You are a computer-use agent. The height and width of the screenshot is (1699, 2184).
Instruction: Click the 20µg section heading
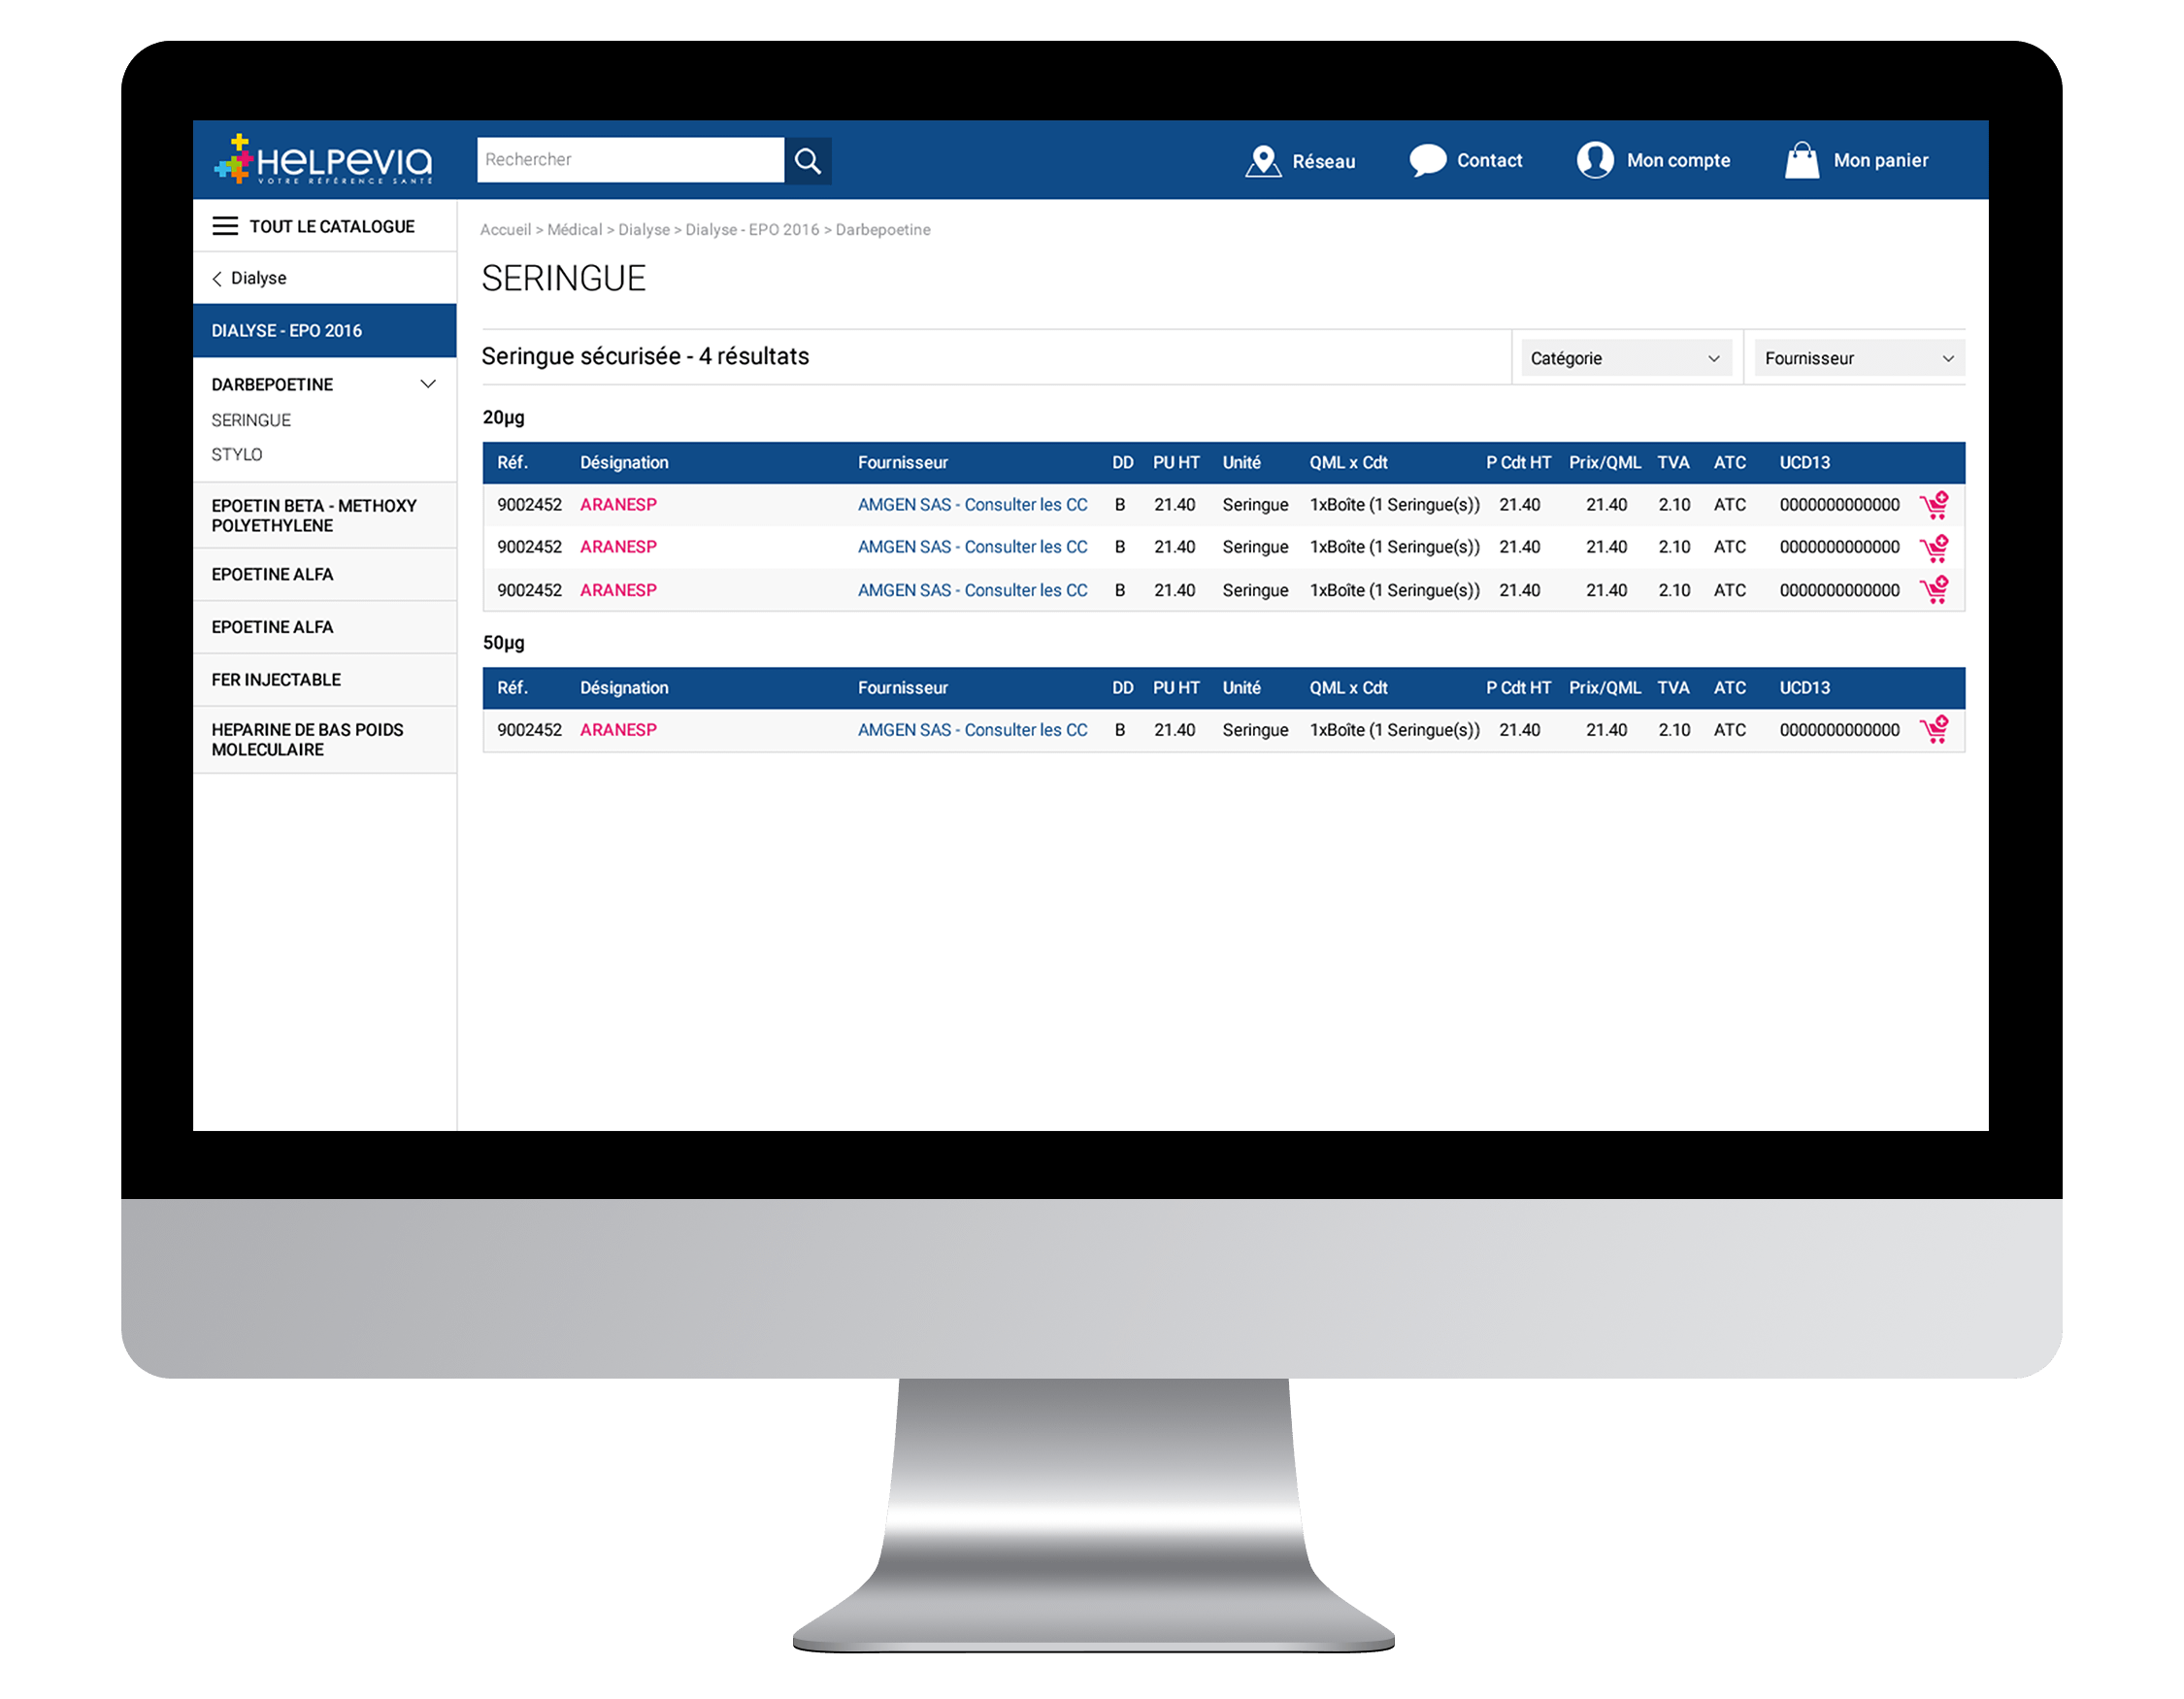coord(503,418)
